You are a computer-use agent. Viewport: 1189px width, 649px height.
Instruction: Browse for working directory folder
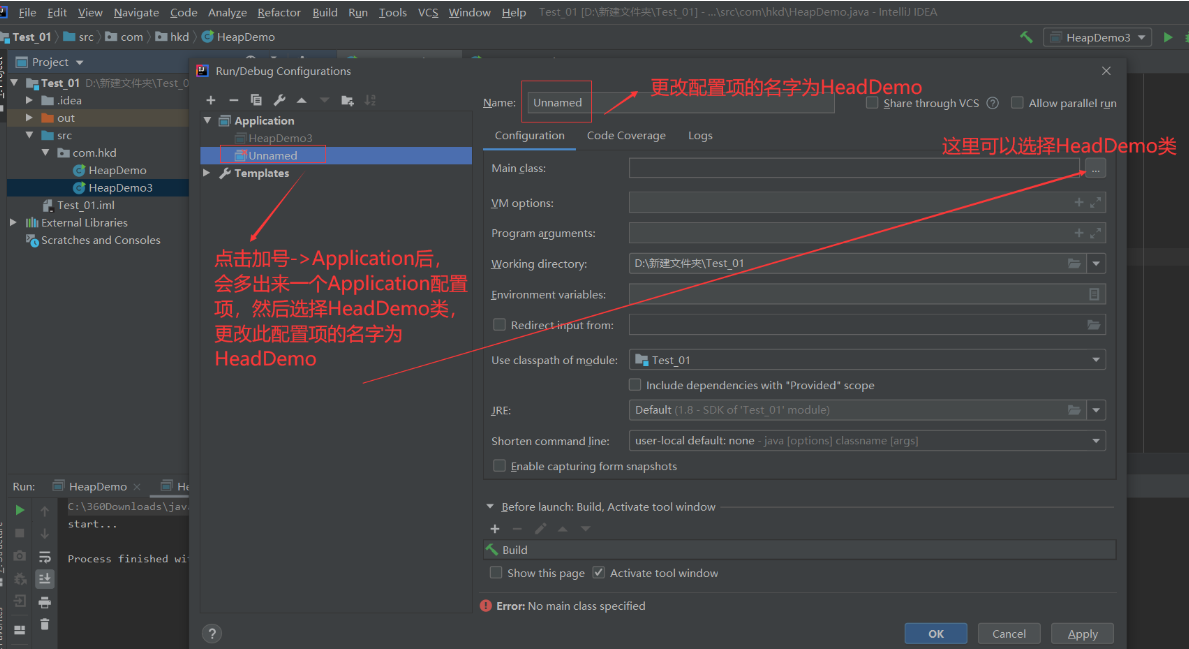(1074, 263)
